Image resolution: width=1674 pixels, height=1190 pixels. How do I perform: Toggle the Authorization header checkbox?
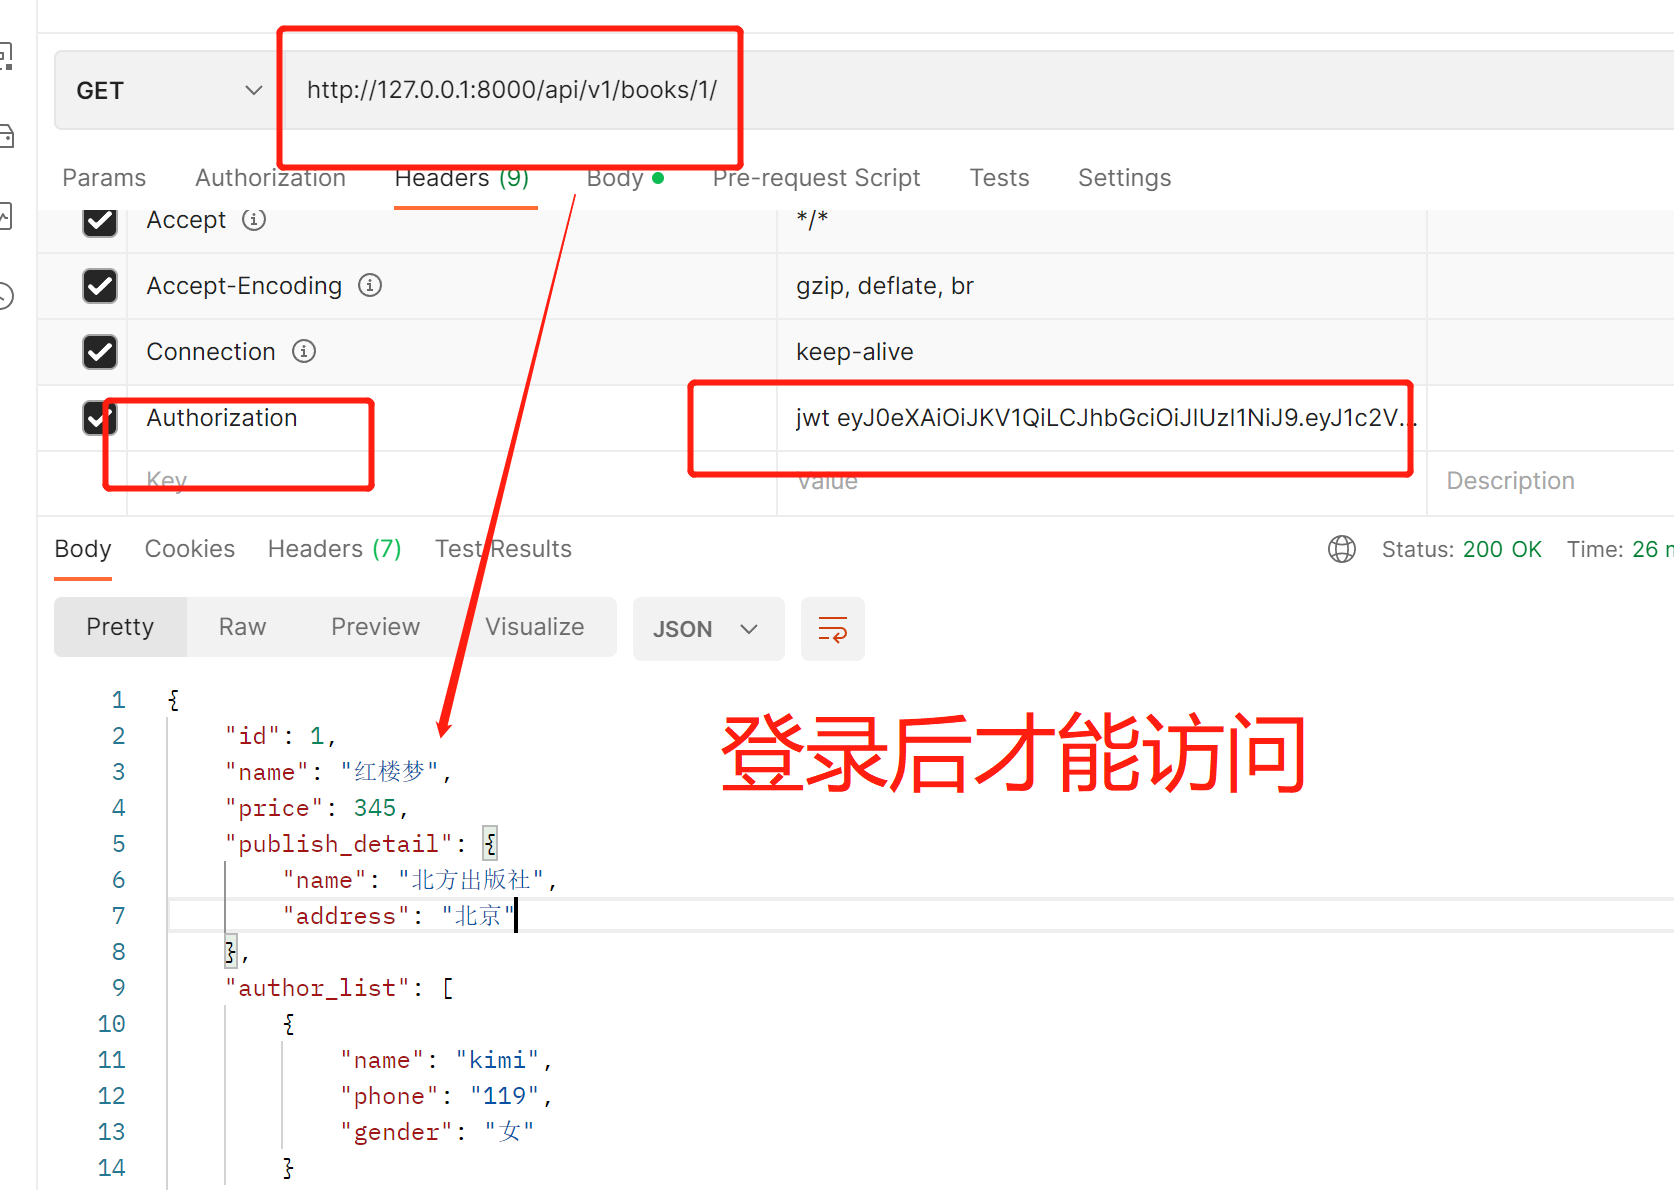100,418
